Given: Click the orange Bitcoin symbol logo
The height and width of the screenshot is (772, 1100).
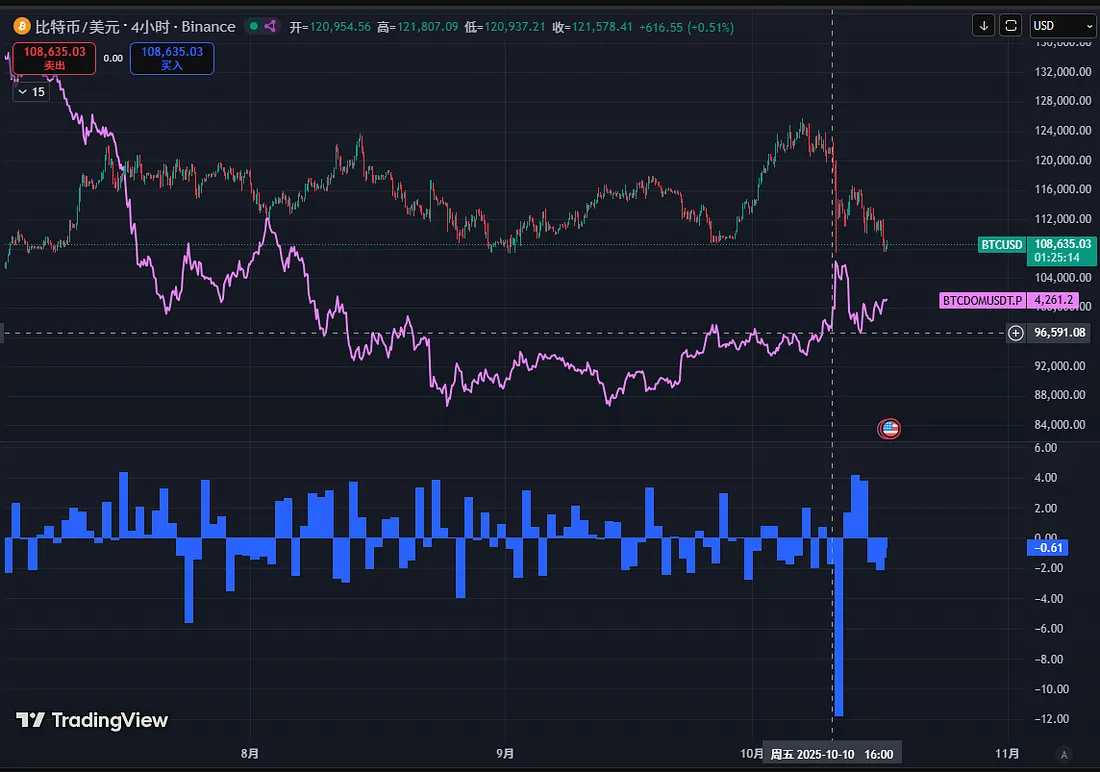Looking at the screenshot, I should [19, 26].
